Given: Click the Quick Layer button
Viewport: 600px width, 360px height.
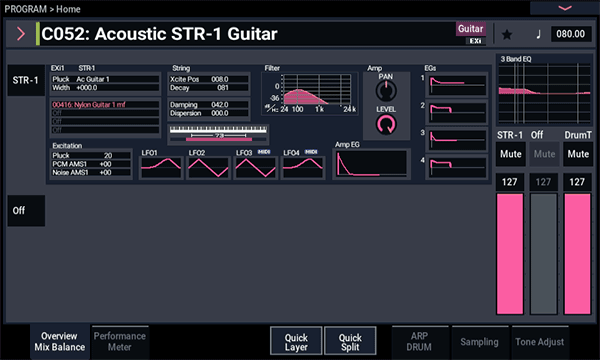Looking at the screenshot, I should tap(296, 342).
